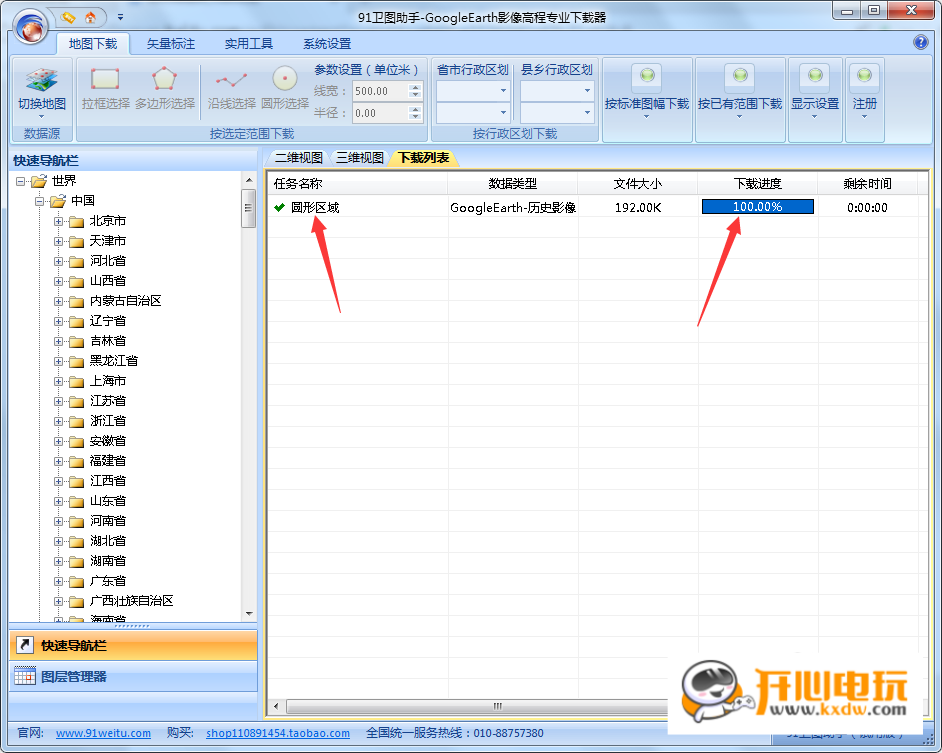Image resolution: width=942 pixels, height=753 pixels.
Task: Click the help question mark icon
Action: pos(922,43)
